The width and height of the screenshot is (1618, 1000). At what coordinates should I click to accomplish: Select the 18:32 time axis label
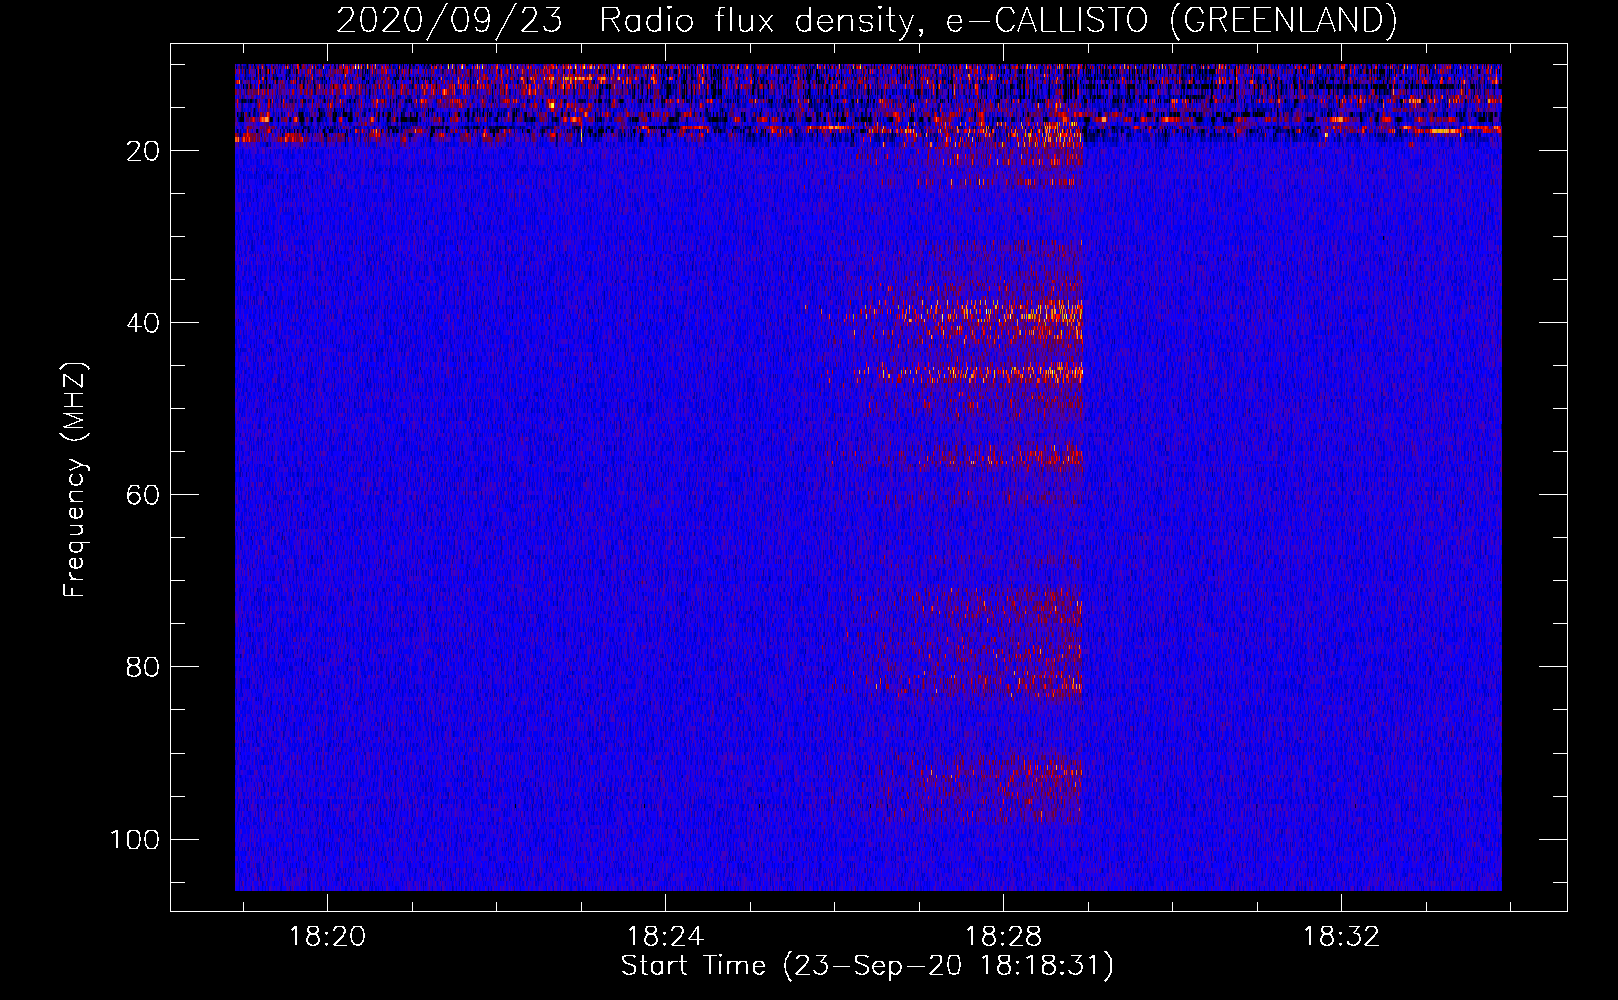click(x=1341, y=937)
